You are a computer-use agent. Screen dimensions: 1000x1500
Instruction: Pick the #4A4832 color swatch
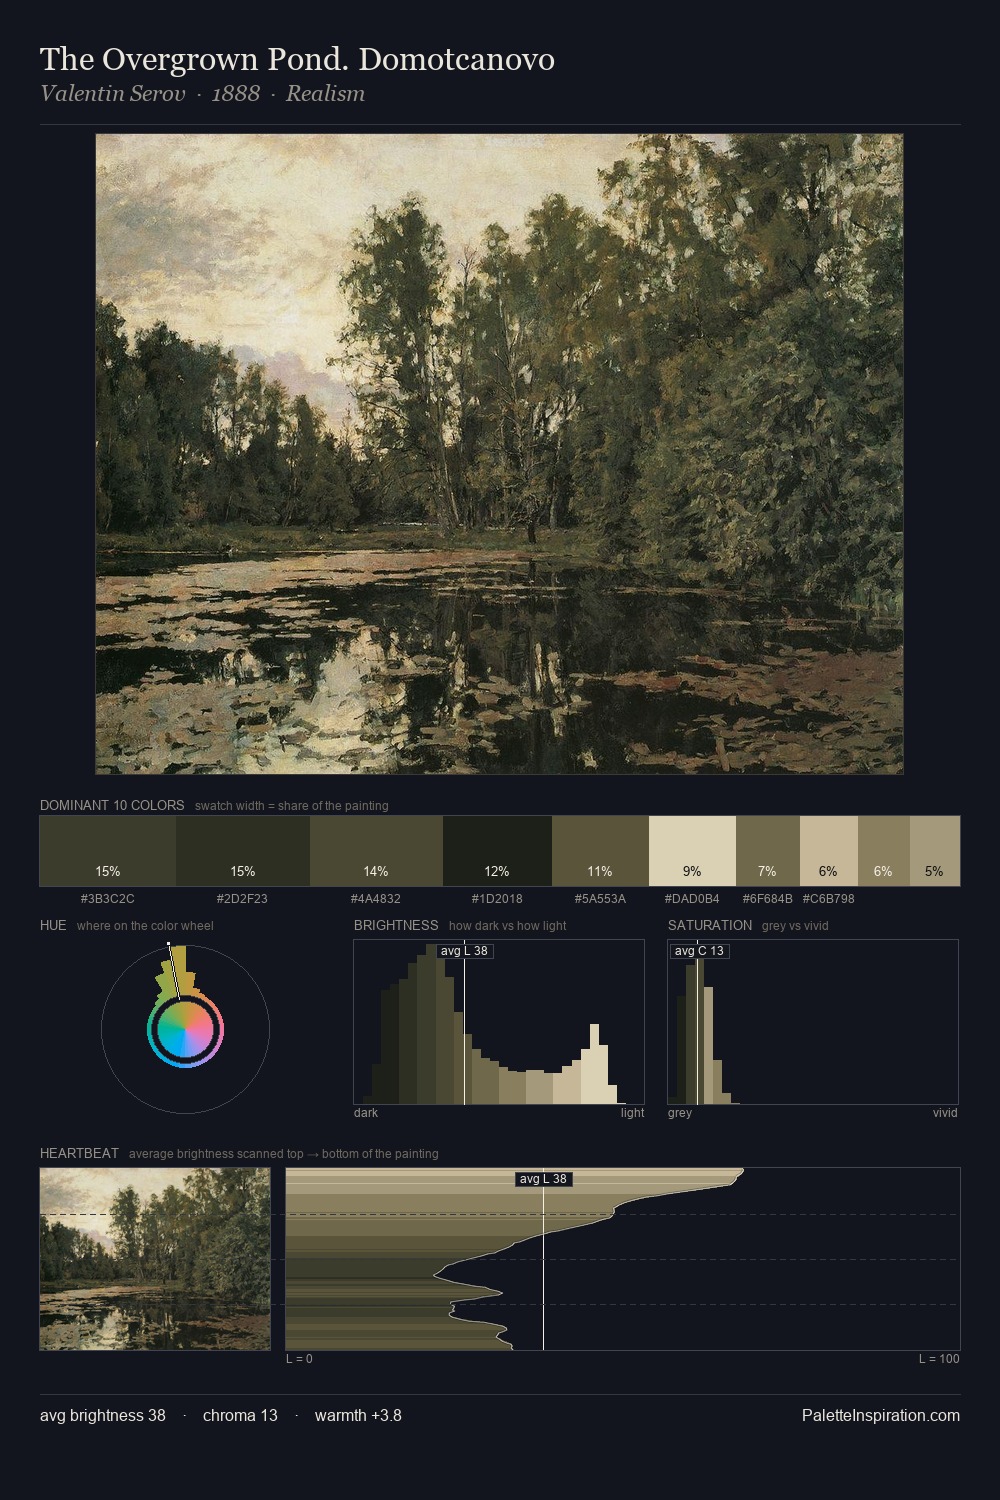coord(376,851)
